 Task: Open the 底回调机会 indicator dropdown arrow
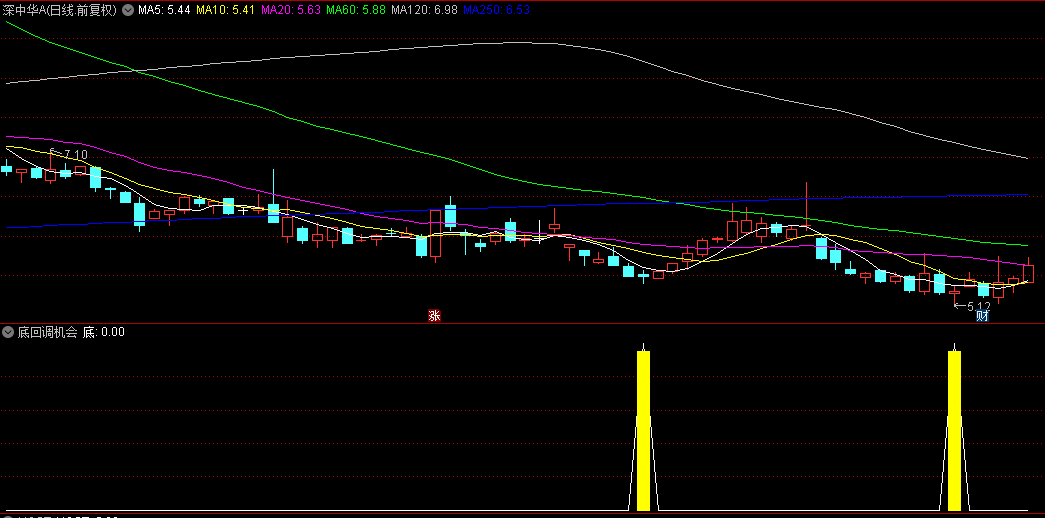[x=8, y=331]
